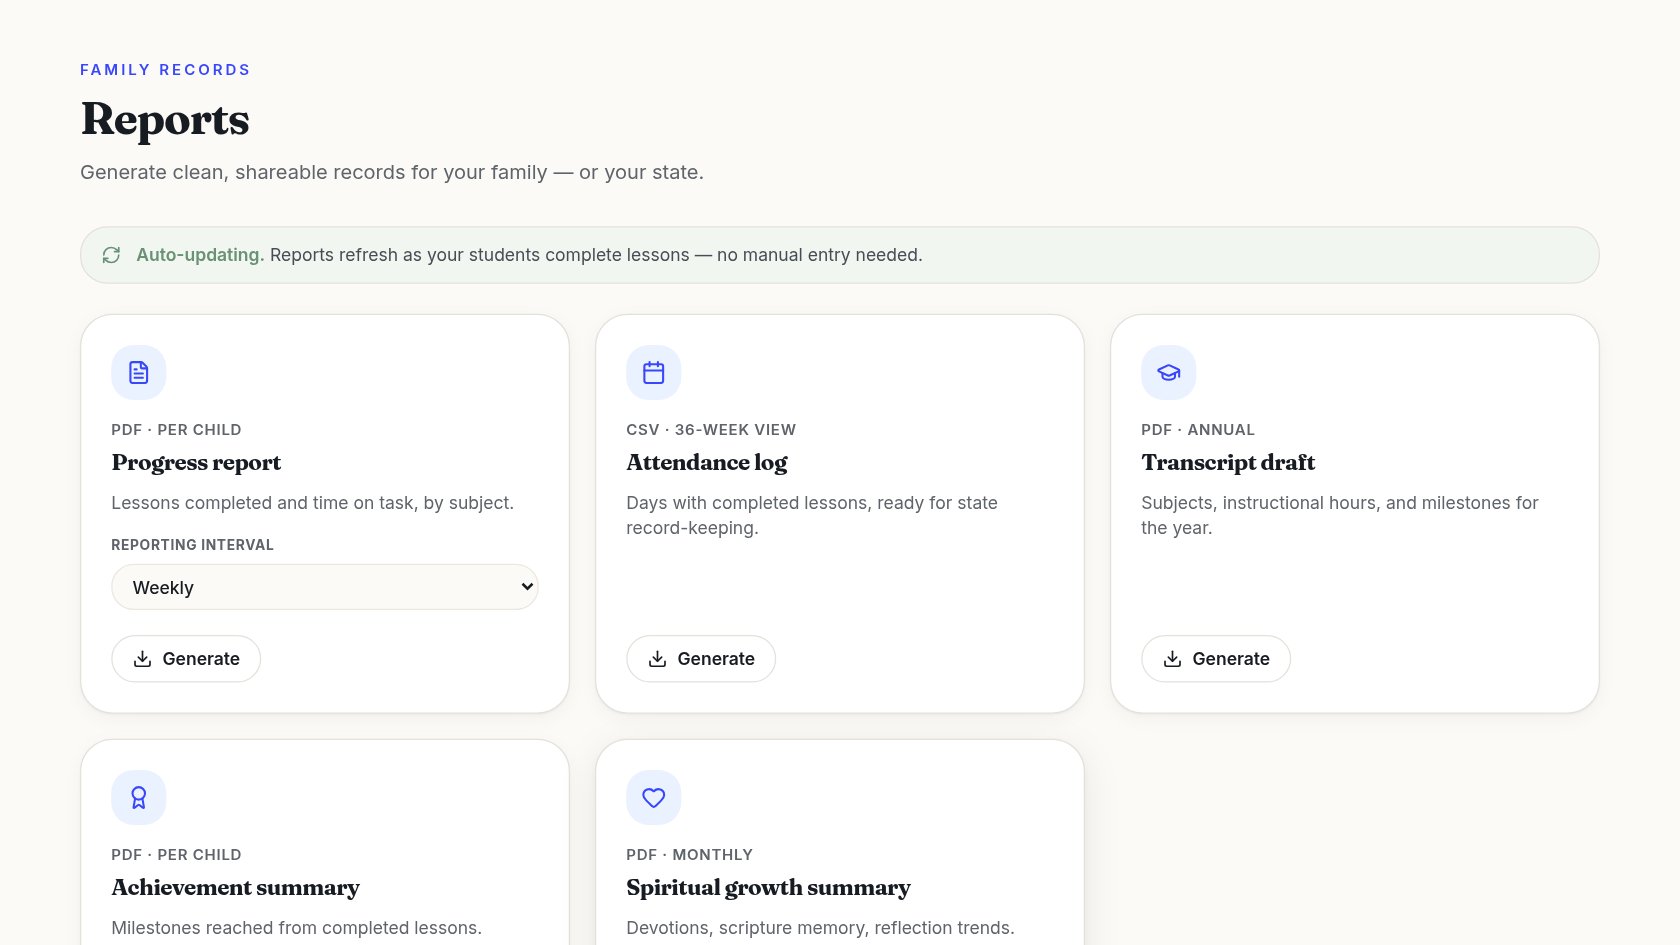This screenshot has height=945, width=1680.
Task: Click 'Devotions, scripture memory' description
Action: coord(820,928)
